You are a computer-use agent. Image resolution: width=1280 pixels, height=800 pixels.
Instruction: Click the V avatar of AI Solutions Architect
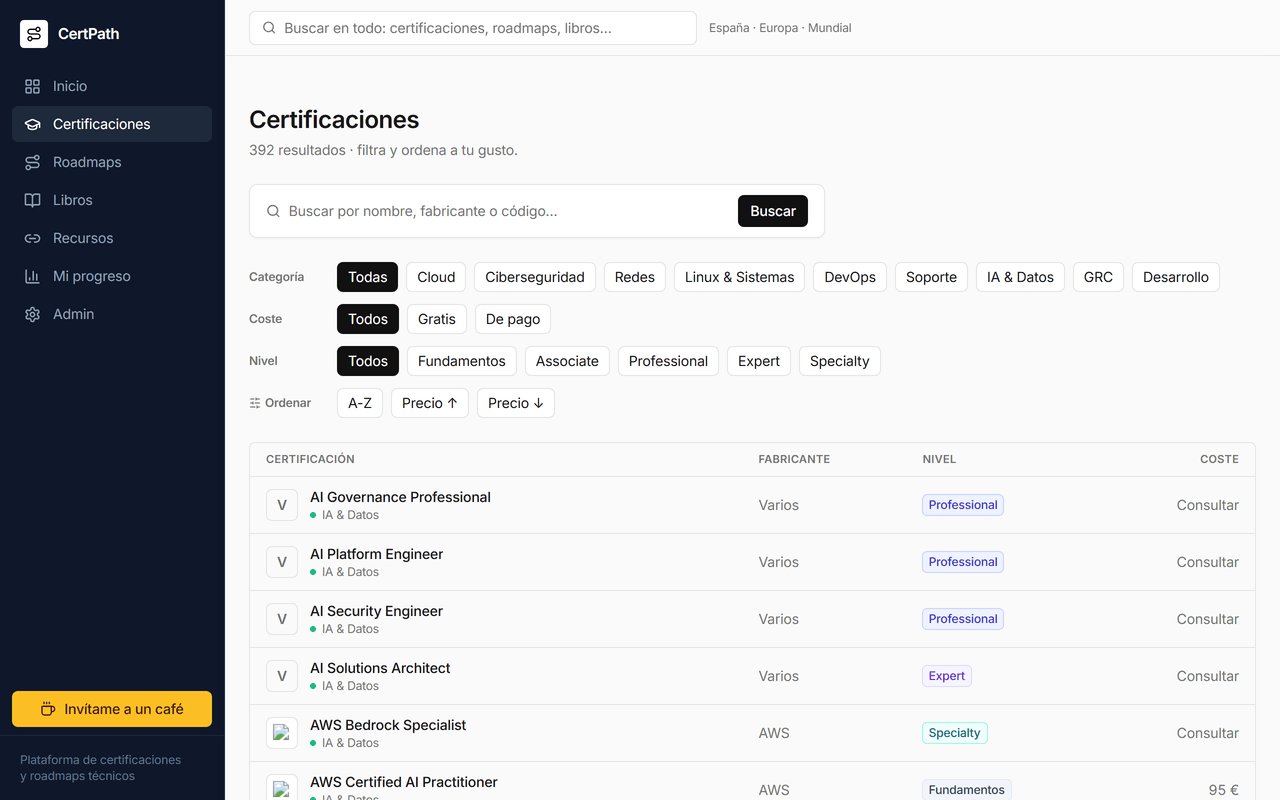tap(282, 676)
